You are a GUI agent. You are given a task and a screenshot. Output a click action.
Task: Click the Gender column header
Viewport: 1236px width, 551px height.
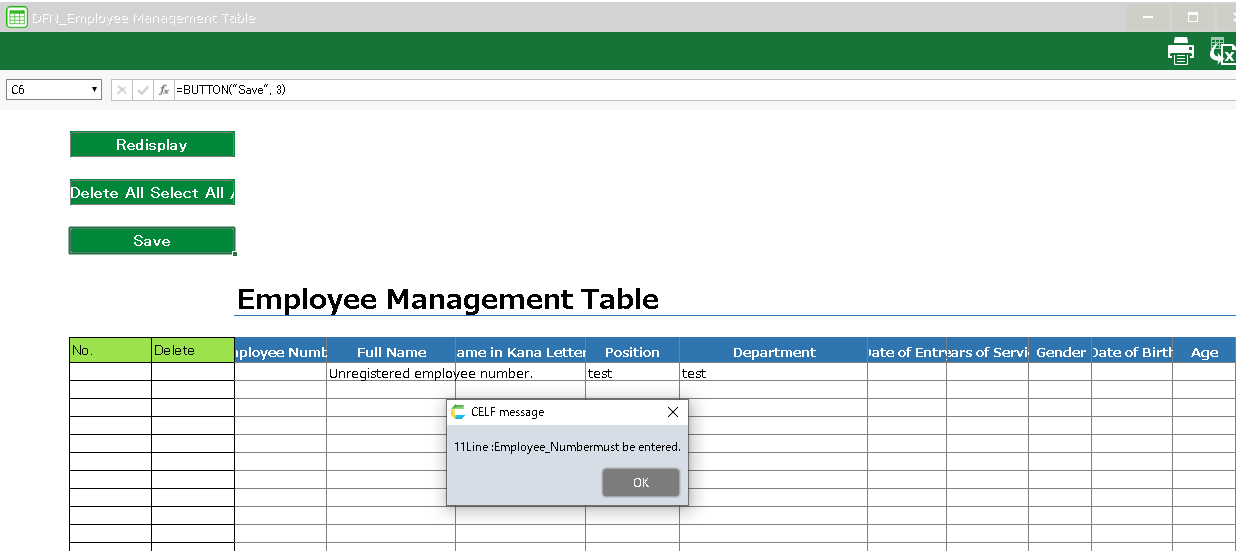tap(1060, 352)
